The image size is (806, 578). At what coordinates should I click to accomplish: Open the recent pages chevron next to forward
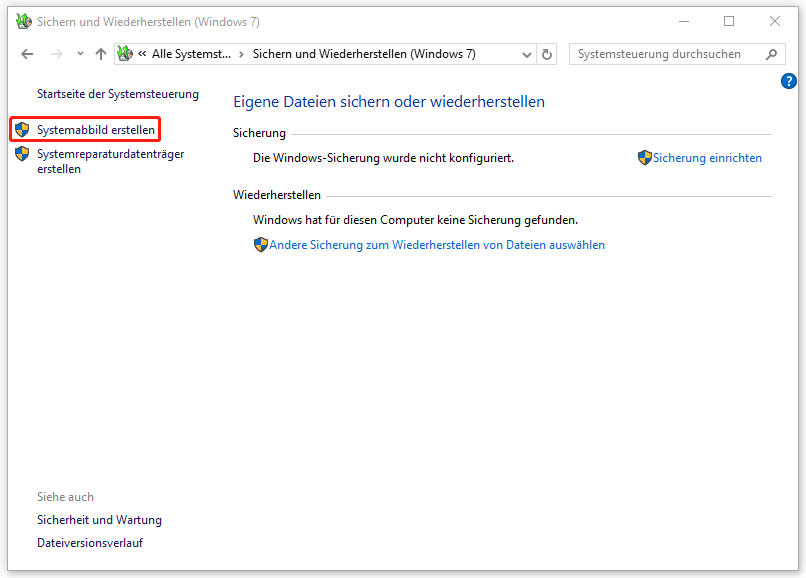point(79,54)
